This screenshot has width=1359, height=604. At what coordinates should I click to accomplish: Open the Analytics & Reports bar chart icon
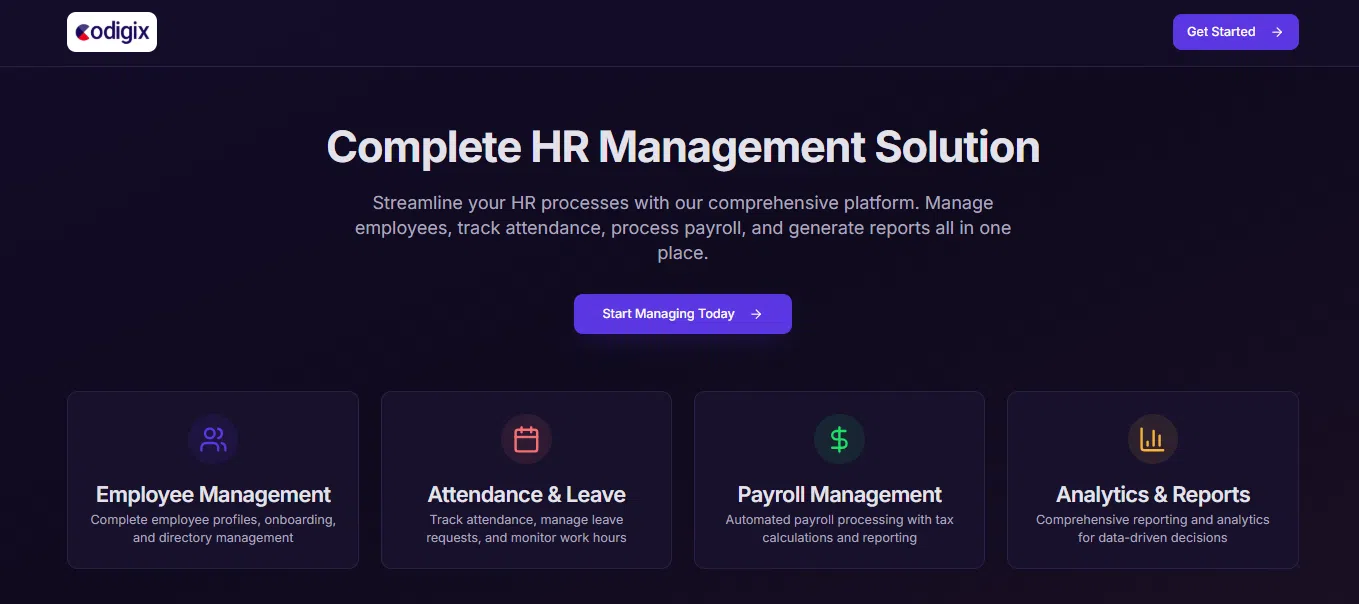click(x=1152, y=438)
